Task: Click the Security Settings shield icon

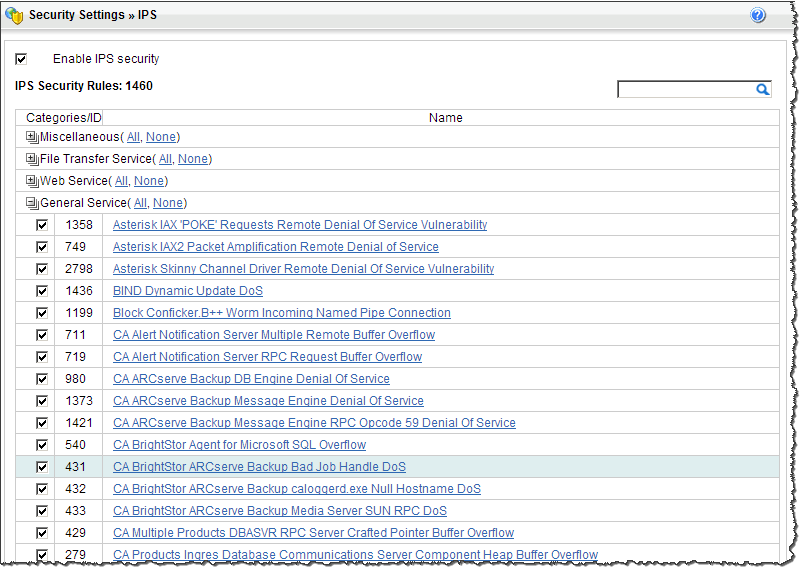Action: click(x=14, y=16)
